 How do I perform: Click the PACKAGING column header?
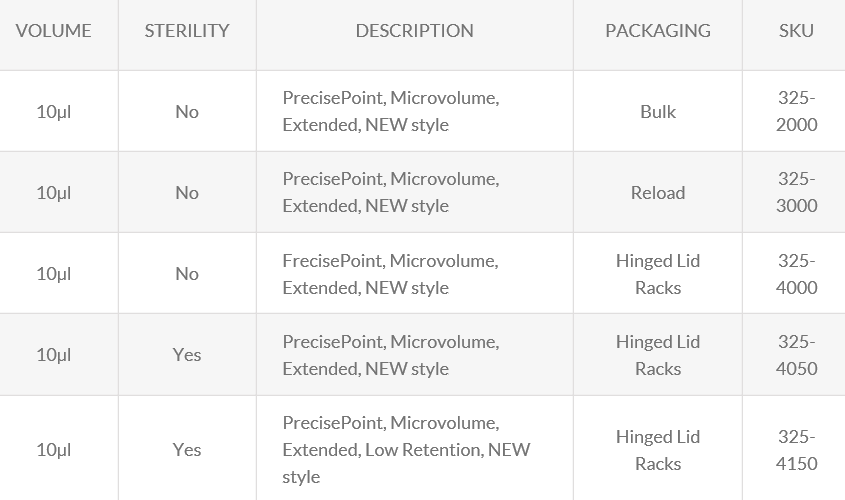point(658,31)
